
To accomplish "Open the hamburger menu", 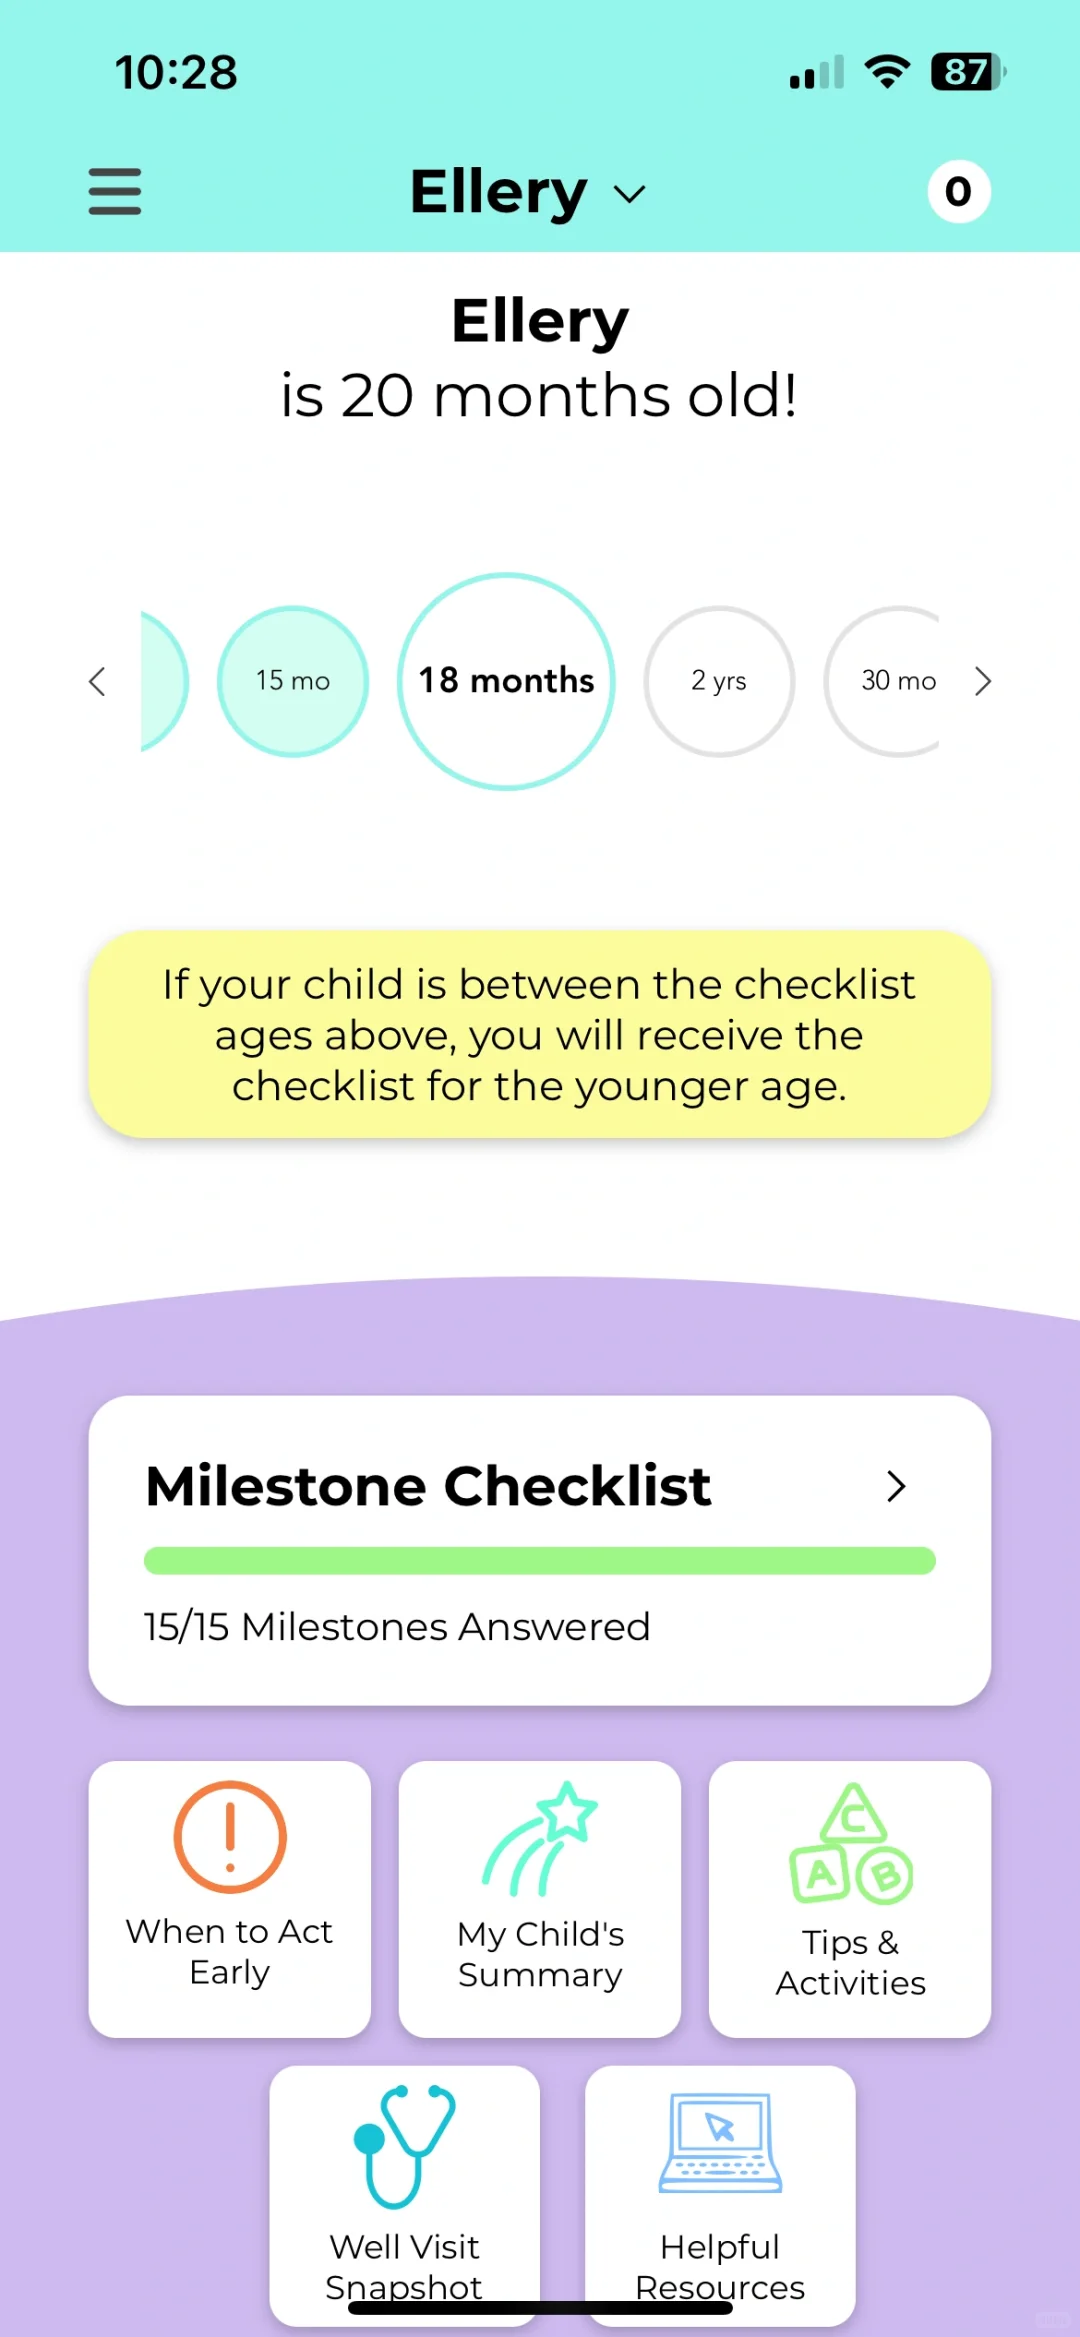I will [115, 191].
